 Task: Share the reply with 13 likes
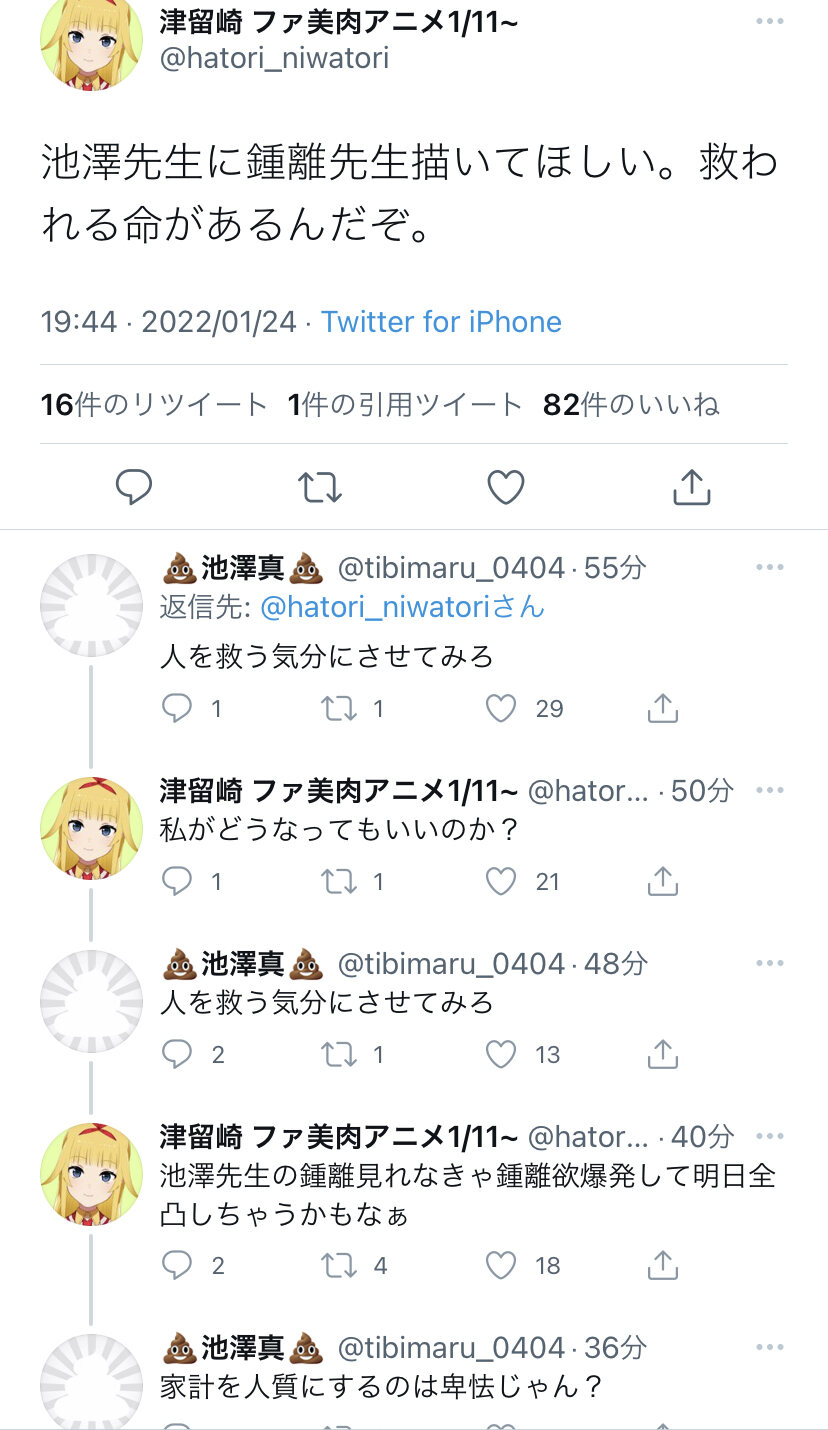coord(663,1055)
